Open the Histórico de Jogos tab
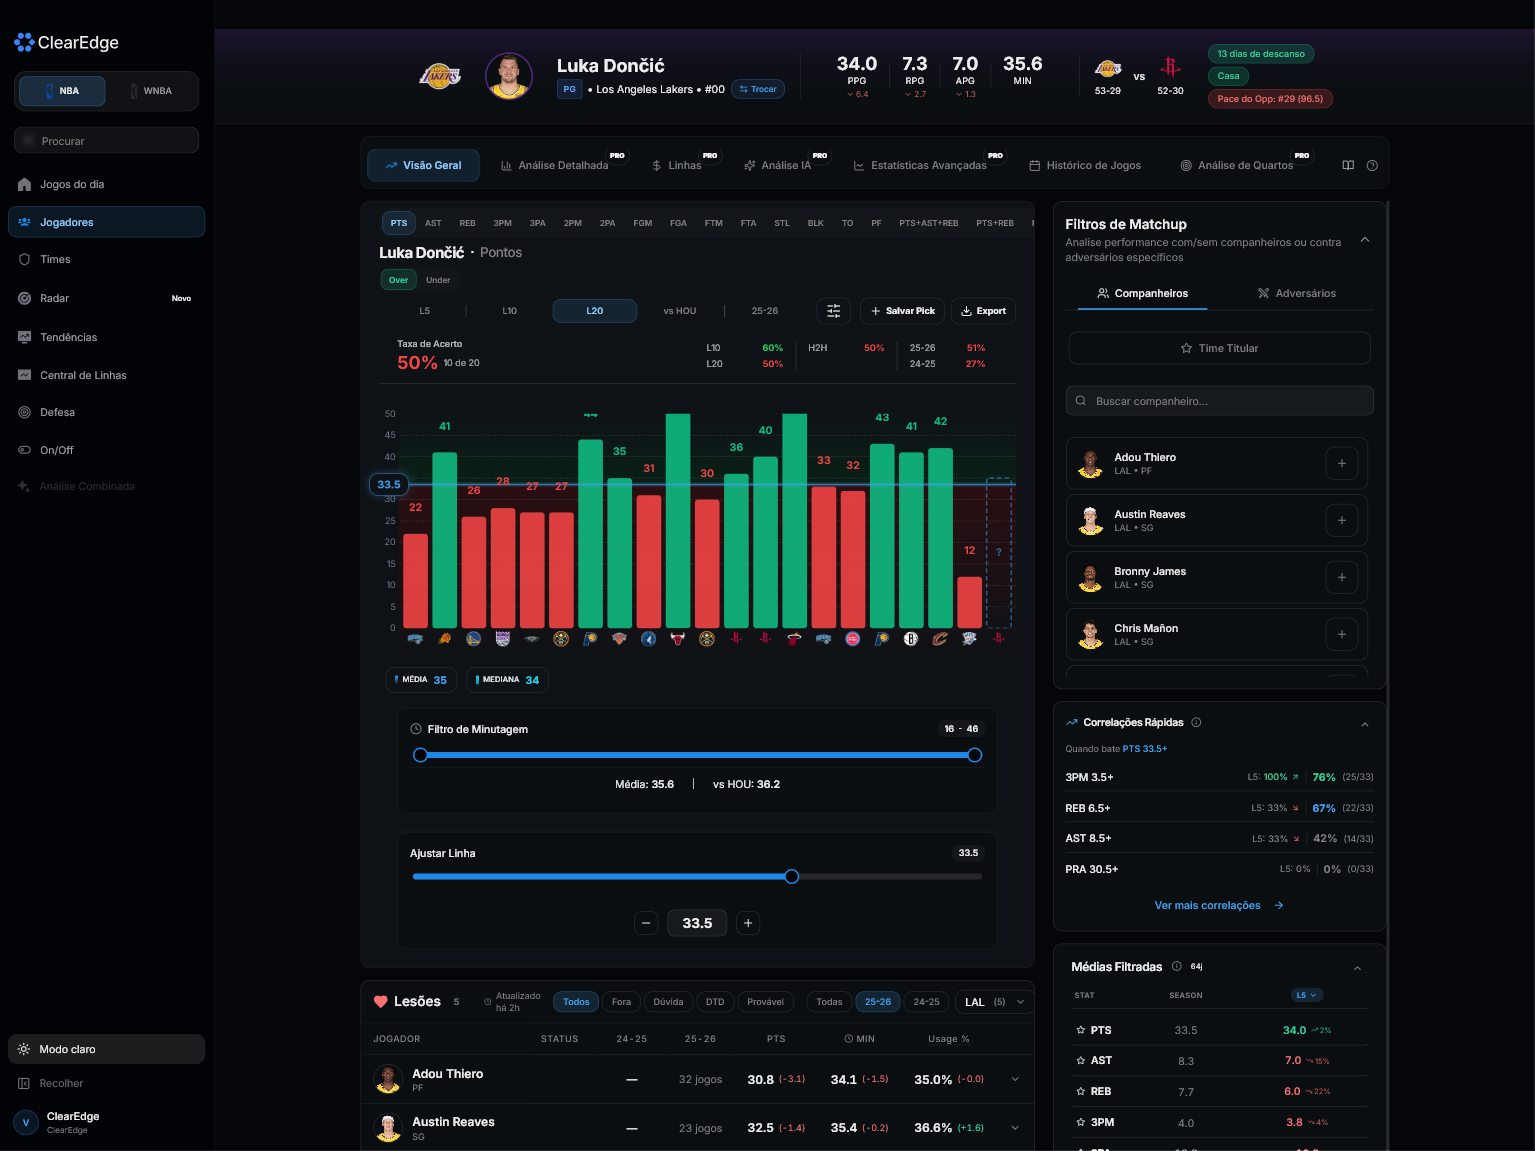1535x1151 pixels. (x=1085, y=165)
